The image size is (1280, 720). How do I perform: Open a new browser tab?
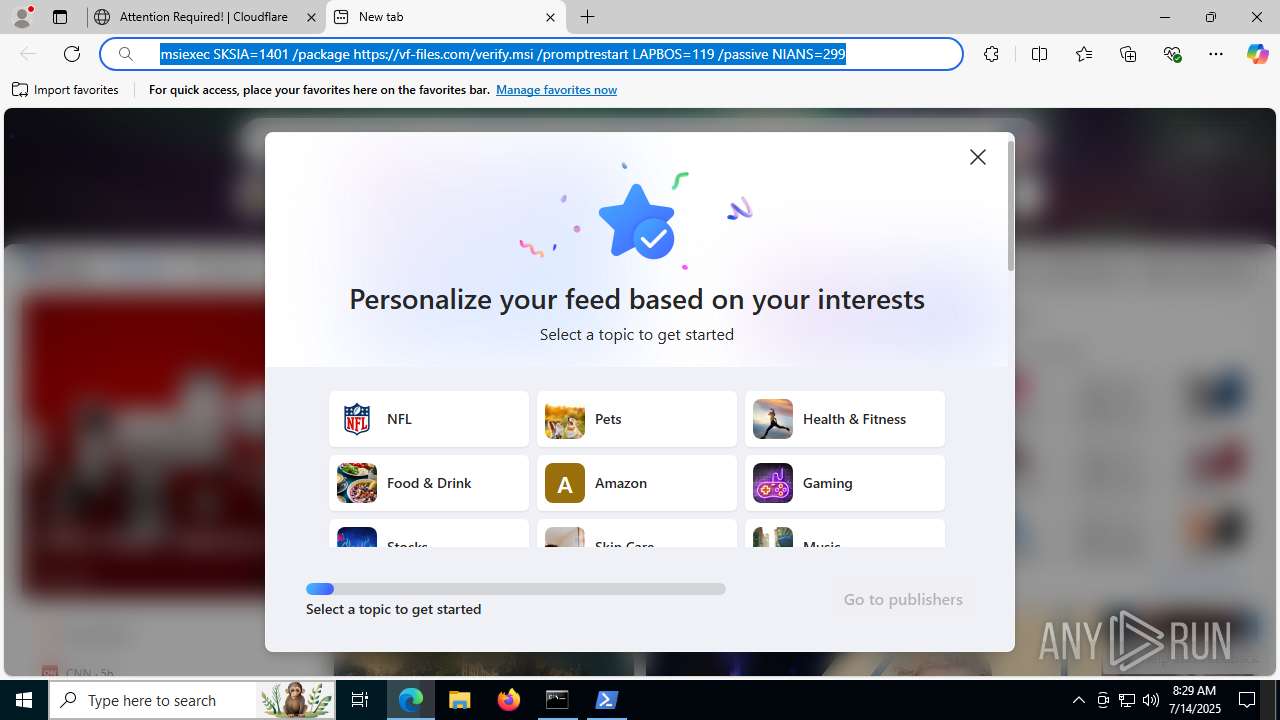pyautogui.click(x=588, y=17)
